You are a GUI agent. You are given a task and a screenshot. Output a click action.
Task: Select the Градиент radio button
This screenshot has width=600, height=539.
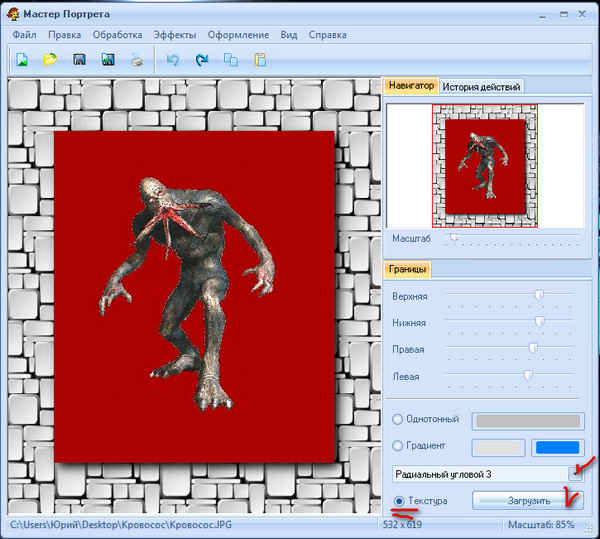pyautogui.click(x=398, y=446)
